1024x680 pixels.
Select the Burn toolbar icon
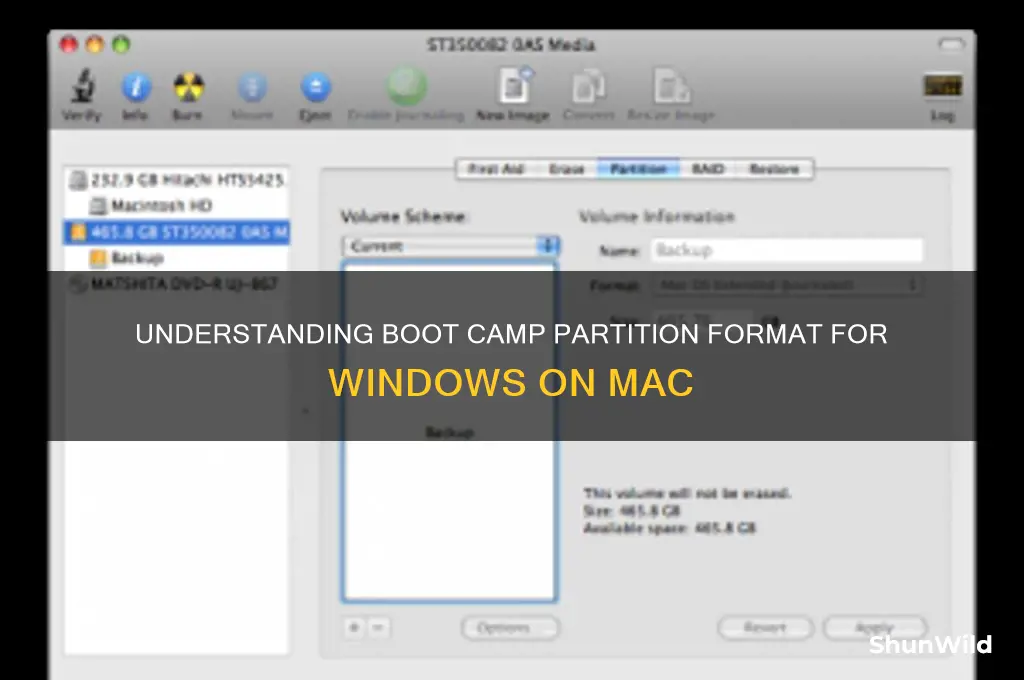tap(188, 87)
